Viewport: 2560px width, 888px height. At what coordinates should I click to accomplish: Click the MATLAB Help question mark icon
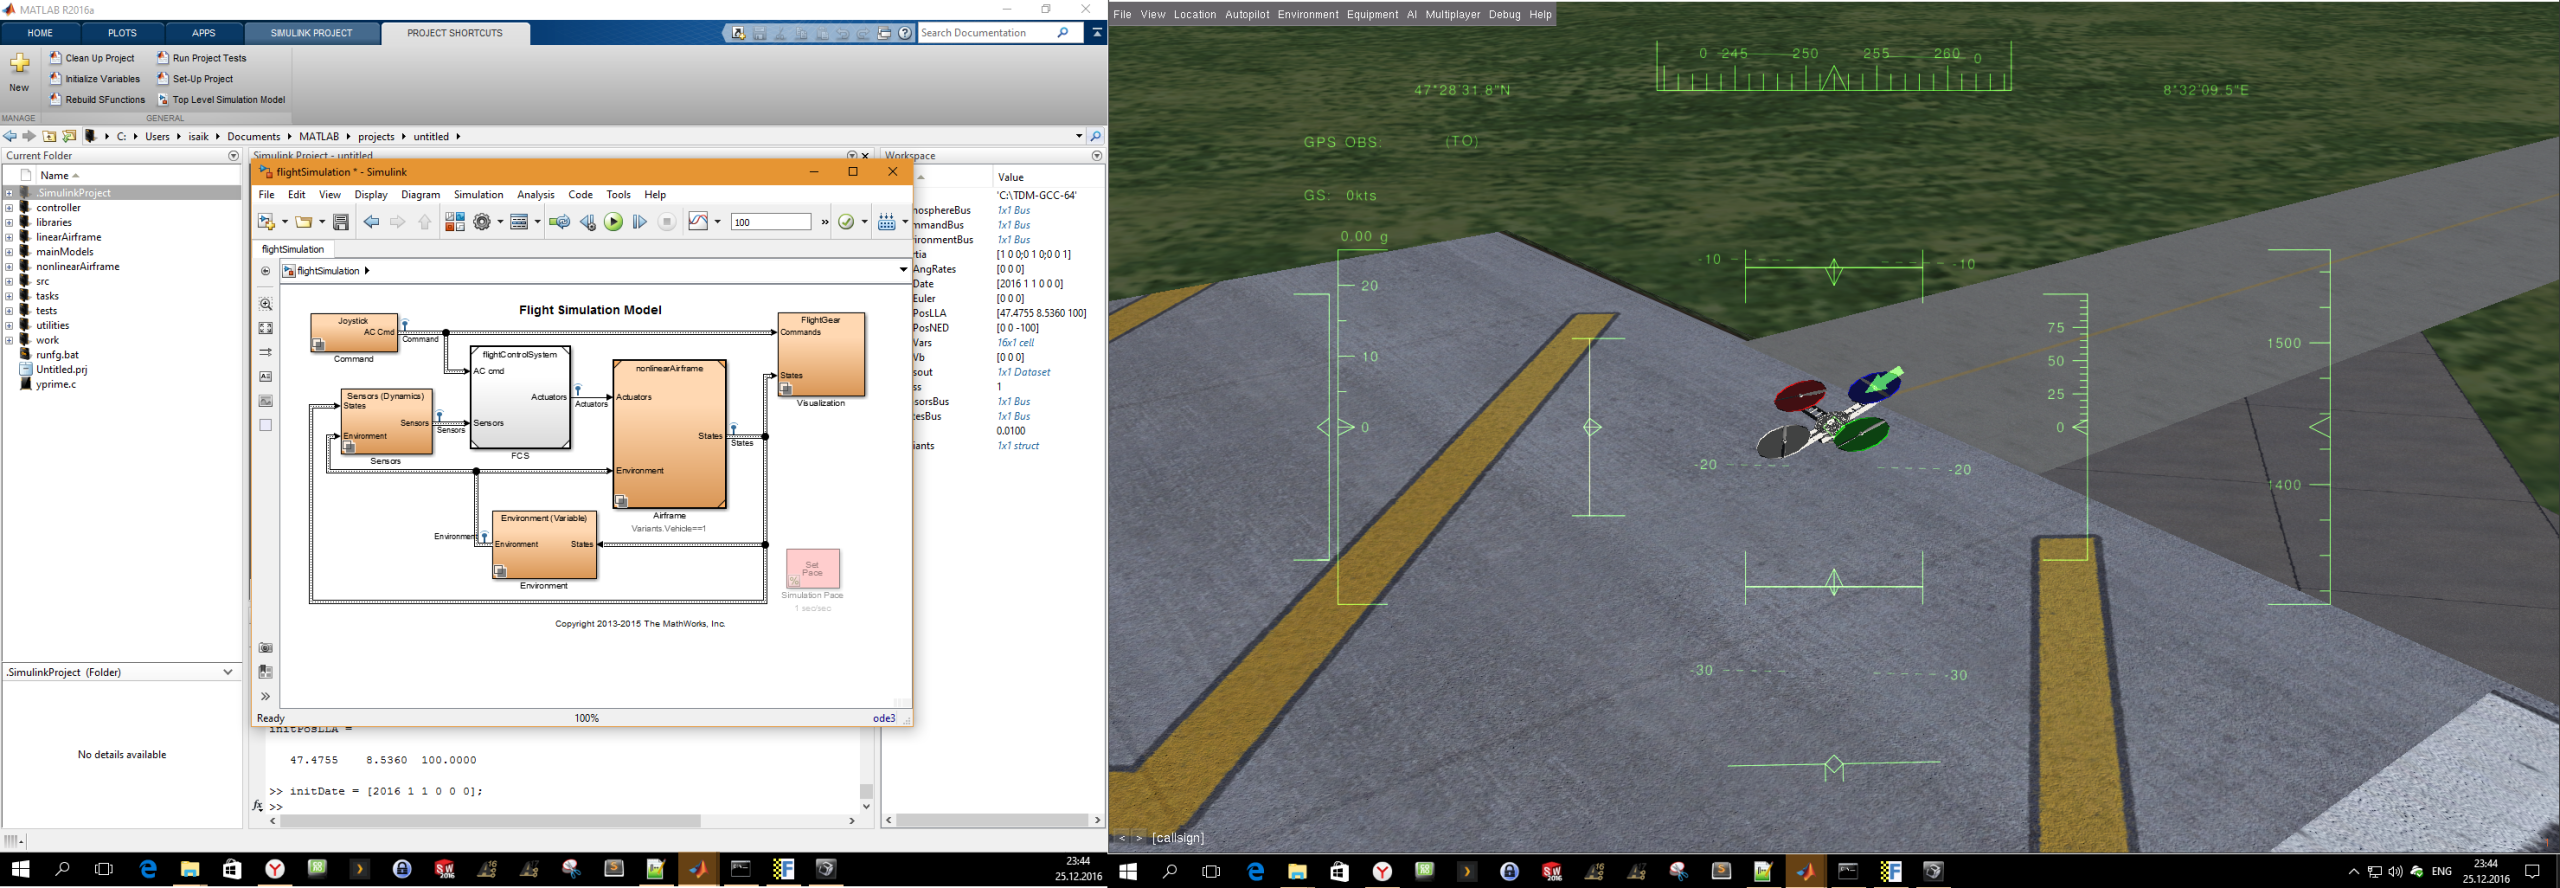[x=905, y=33]
